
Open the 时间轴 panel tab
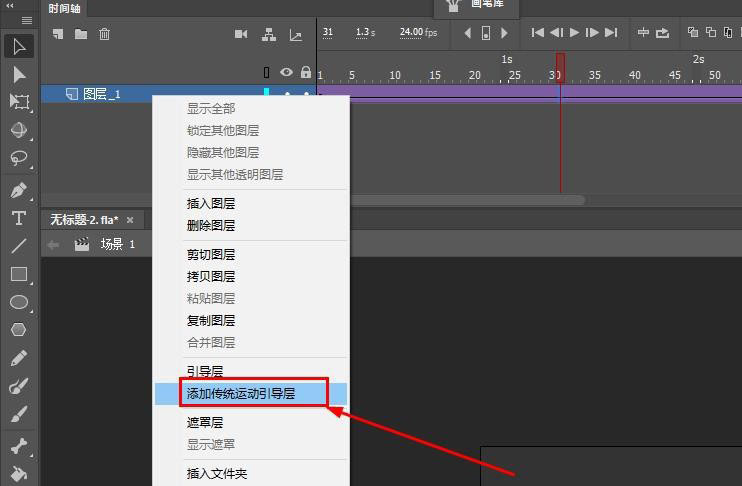coord(64,9)
